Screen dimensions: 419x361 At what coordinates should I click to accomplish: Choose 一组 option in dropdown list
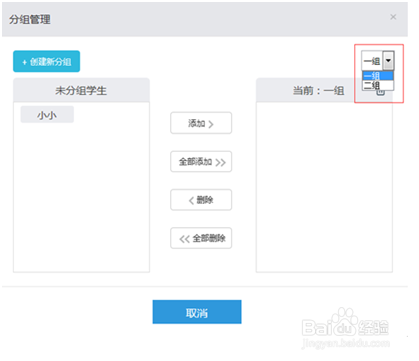(378, 76)
